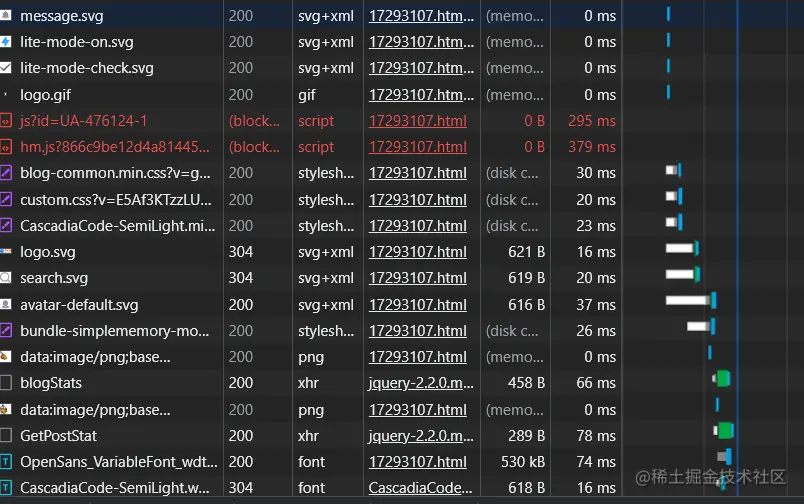Select the custom.css?v=E5Af3KTzzLU request

[116, 199]
